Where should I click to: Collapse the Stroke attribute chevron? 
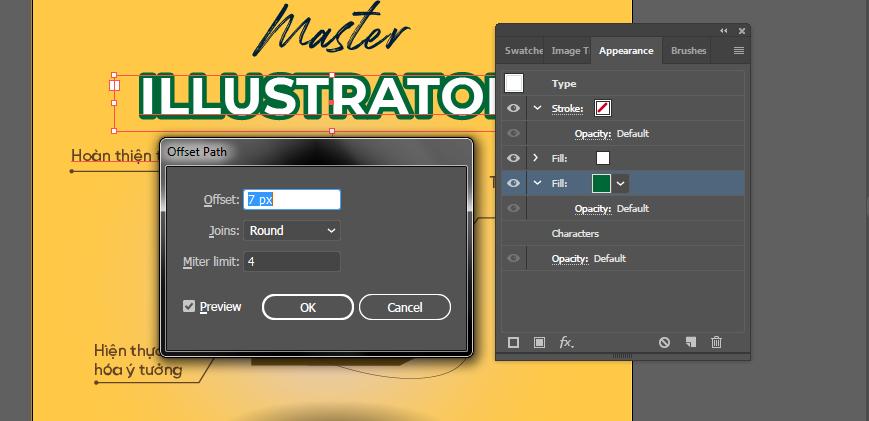click(537, 108)
